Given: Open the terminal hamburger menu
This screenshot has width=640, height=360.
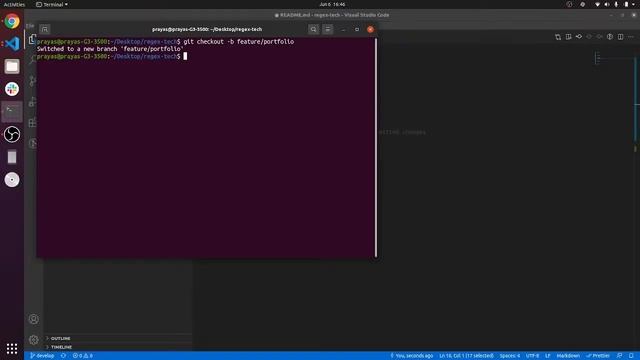Looking at the screenshot, I should click(328, 29).
